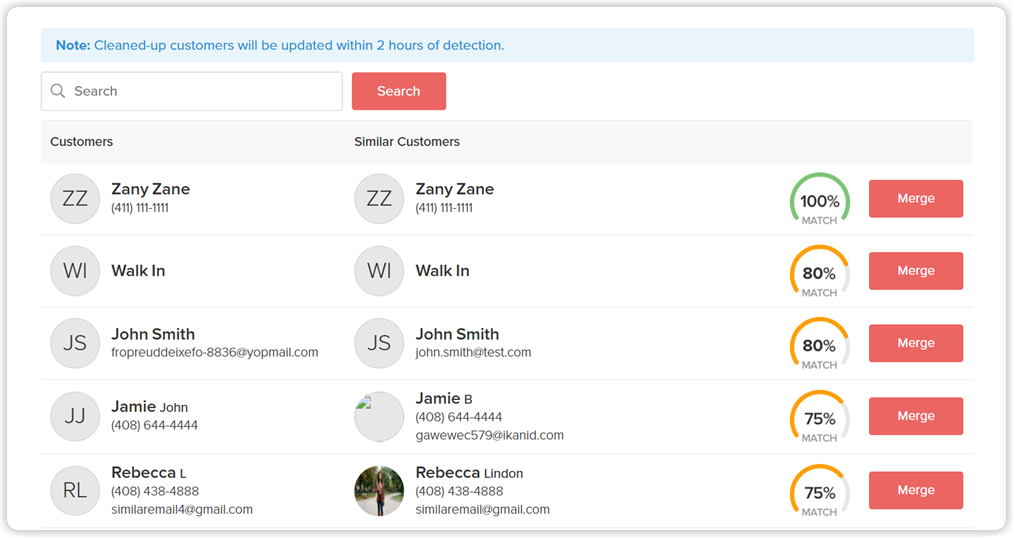The image size is (1014, 538).
Task: Click phone (408) 438-4888 under Rebecca Lindon
Action: (x=459, y=491)
